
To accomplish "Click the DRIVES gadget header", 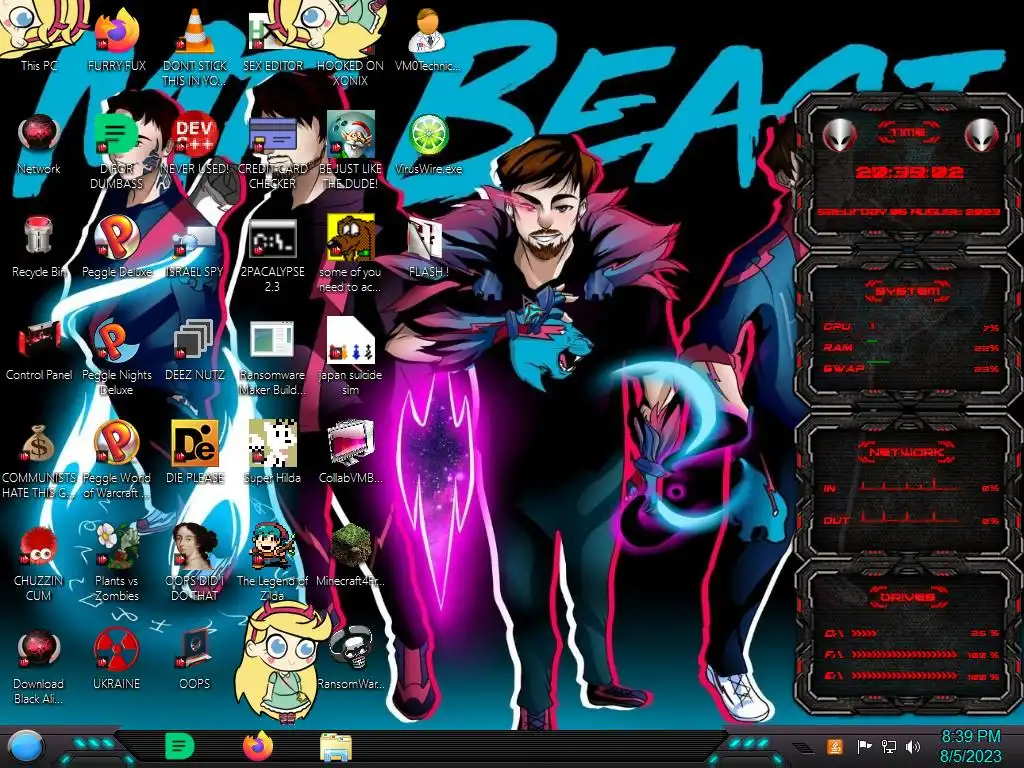I will (908, 597).
